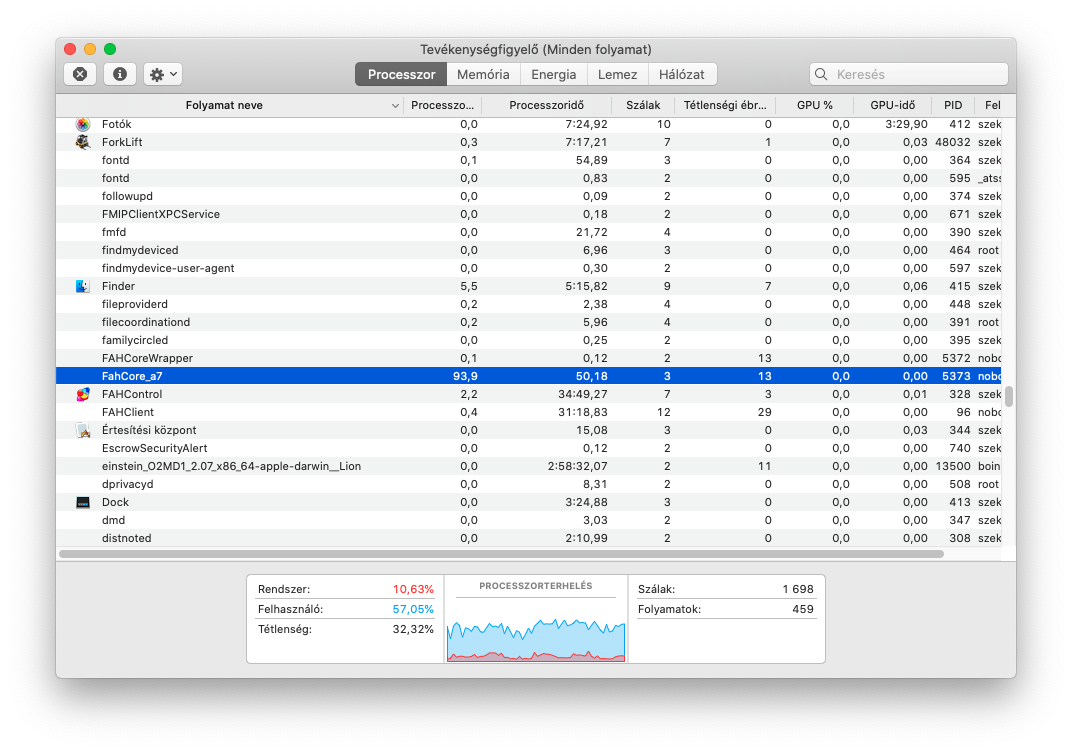Select the findmydevice-user-agent process row
1072x752 pixels.
click(x=528, y=268)
